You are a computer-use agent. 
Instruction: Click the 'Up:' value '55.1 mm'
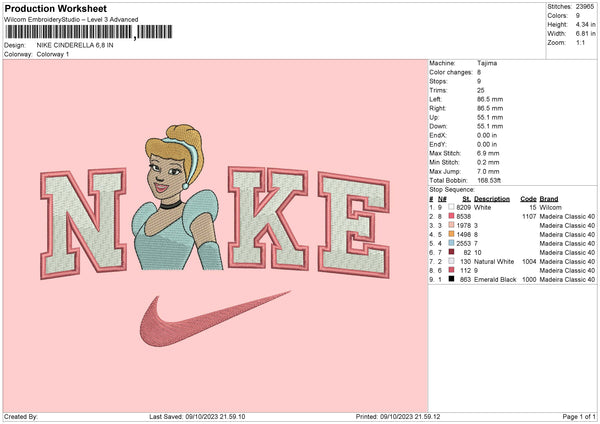(490, 117)
